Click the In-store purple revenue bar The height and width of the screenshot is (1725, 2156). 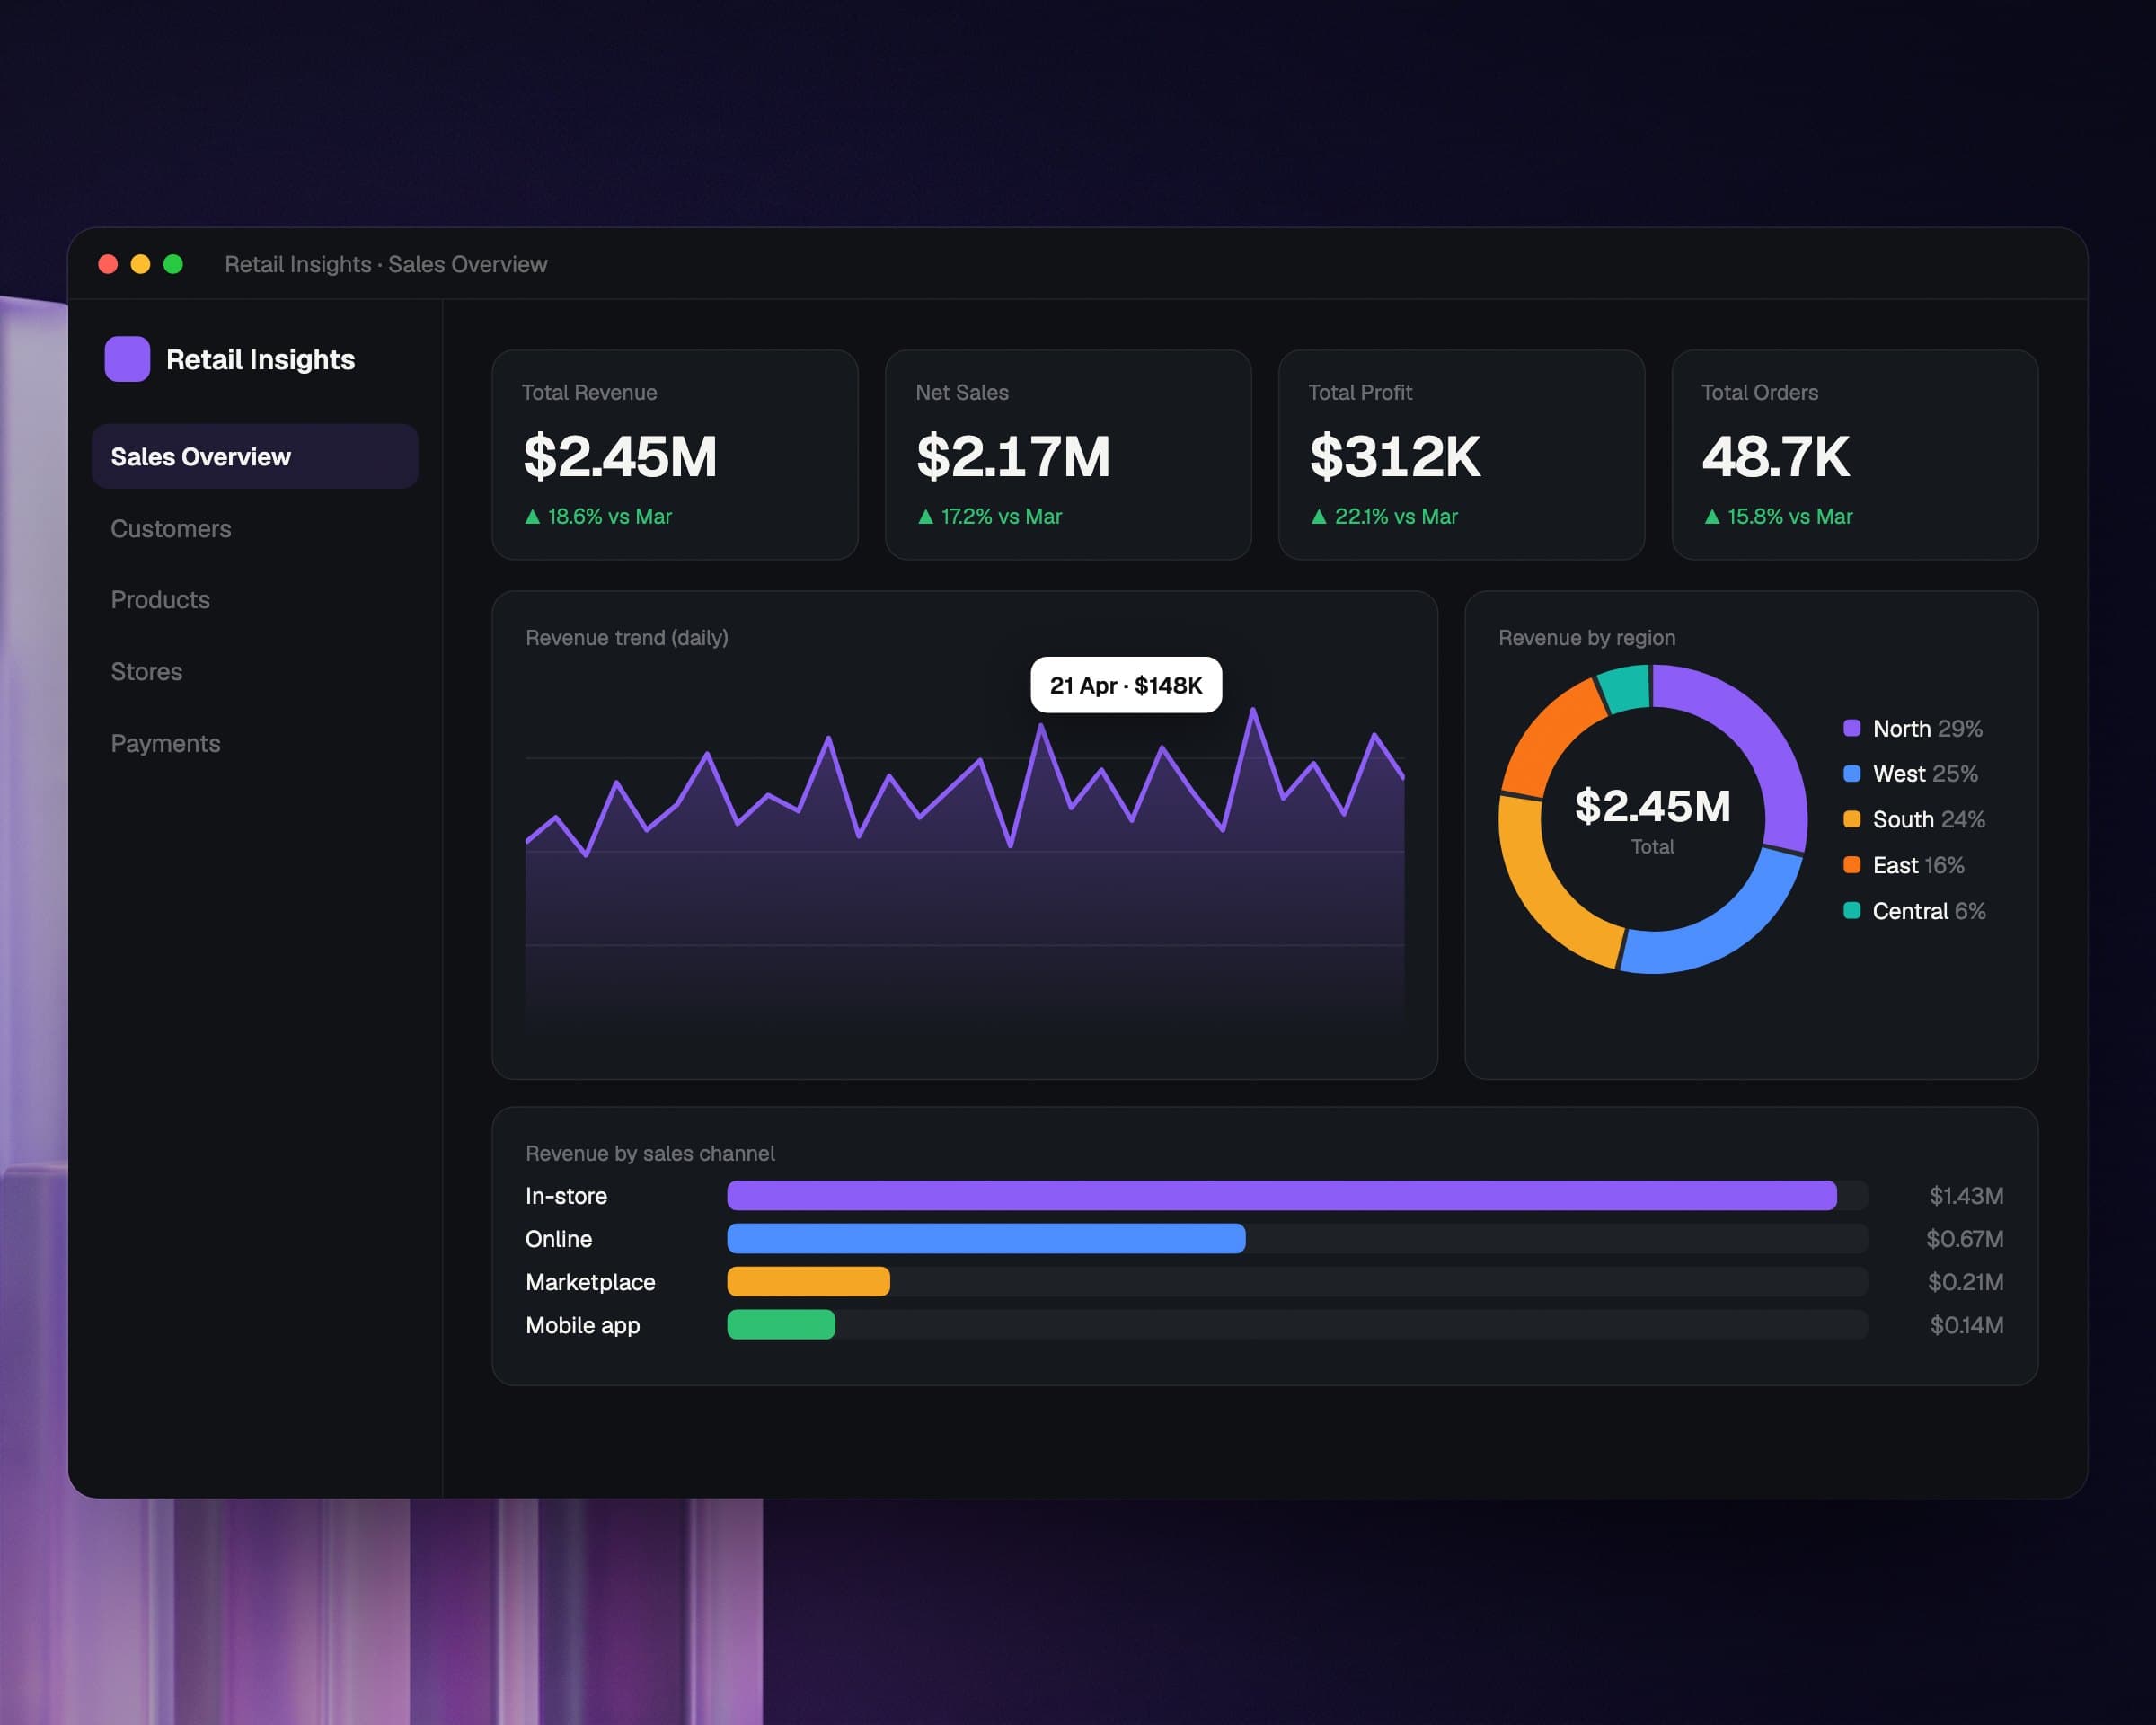(1281, 1195)
